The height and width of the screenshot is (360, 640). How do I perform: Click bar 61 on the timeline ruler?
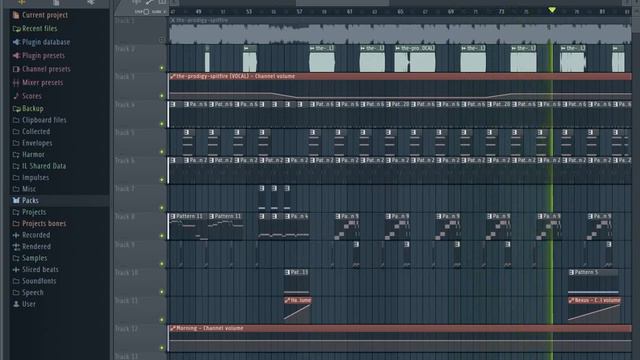[x=350, y=12]
